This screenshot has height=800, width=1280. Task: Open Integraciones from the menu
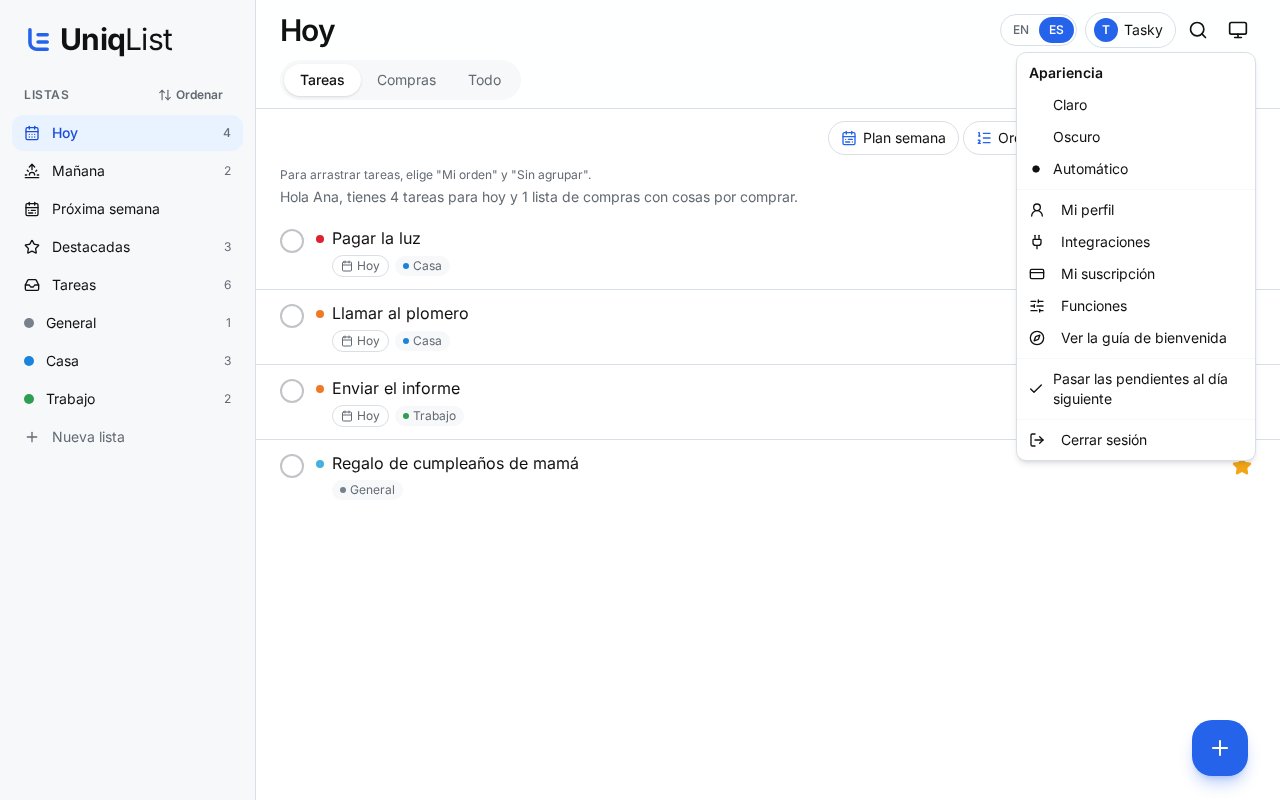(x=1136, y=242)
